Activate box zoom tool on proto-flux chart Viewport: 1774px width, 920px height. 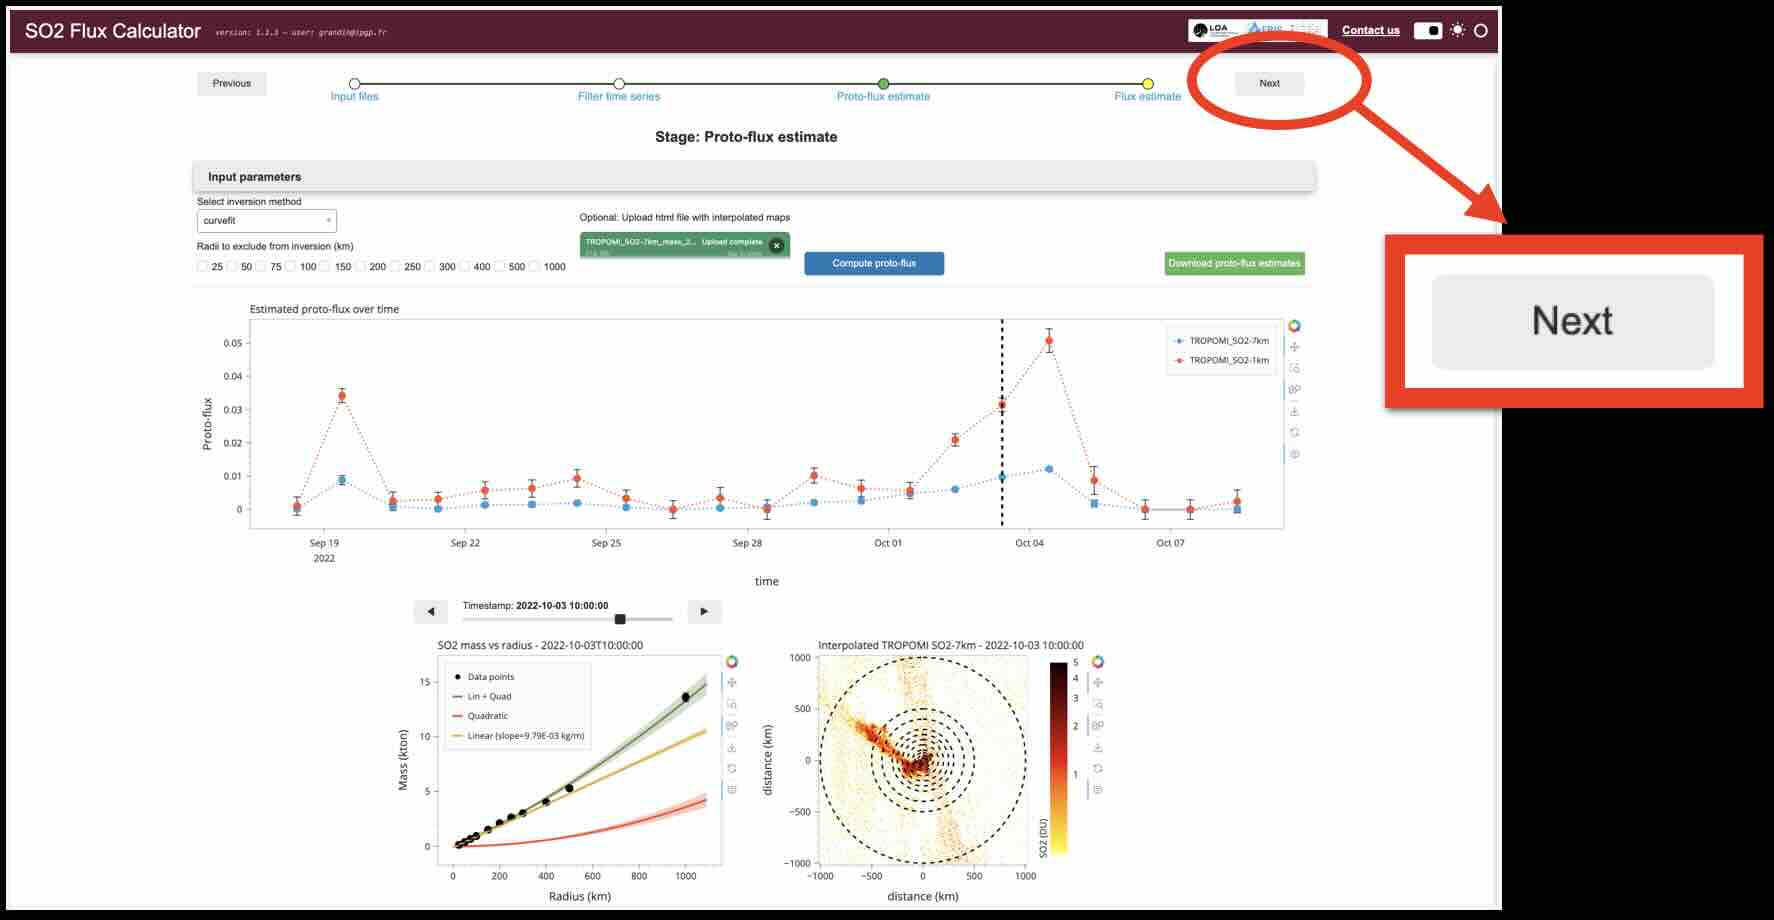click(x=1294, y=368)
